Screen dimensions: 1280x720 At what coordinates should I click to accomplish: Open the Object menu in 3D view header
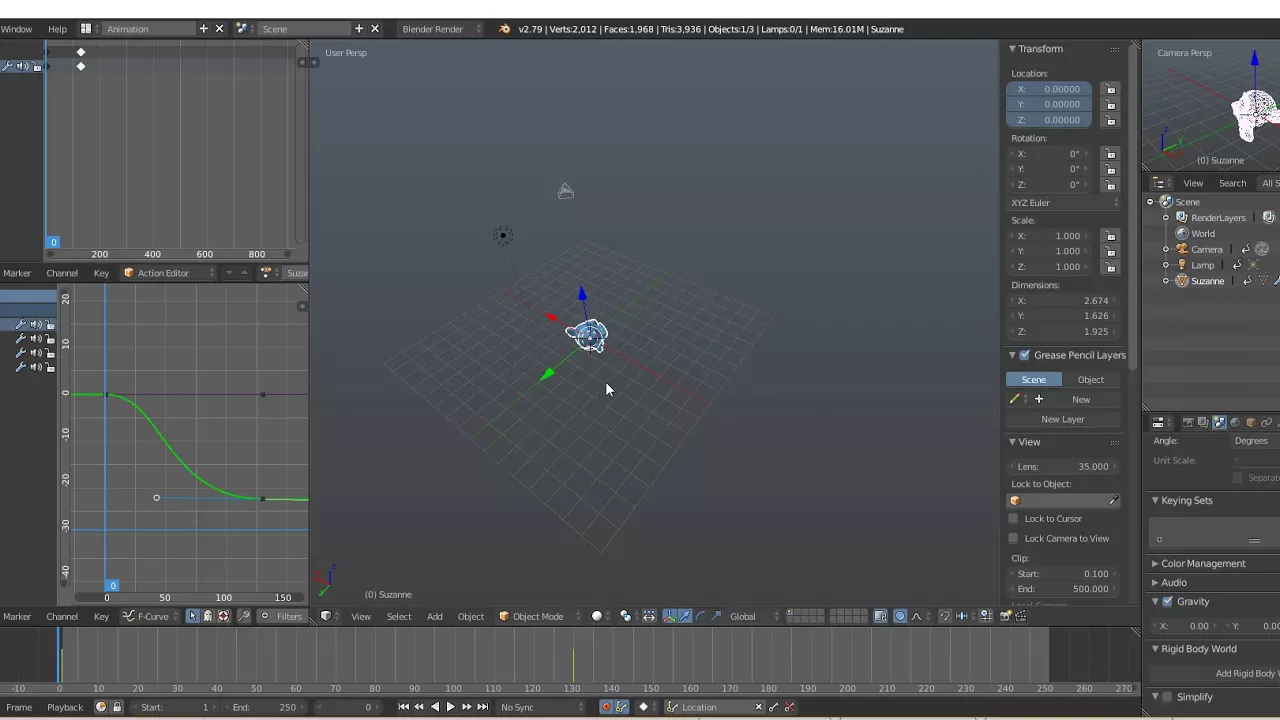click(471, 616)
